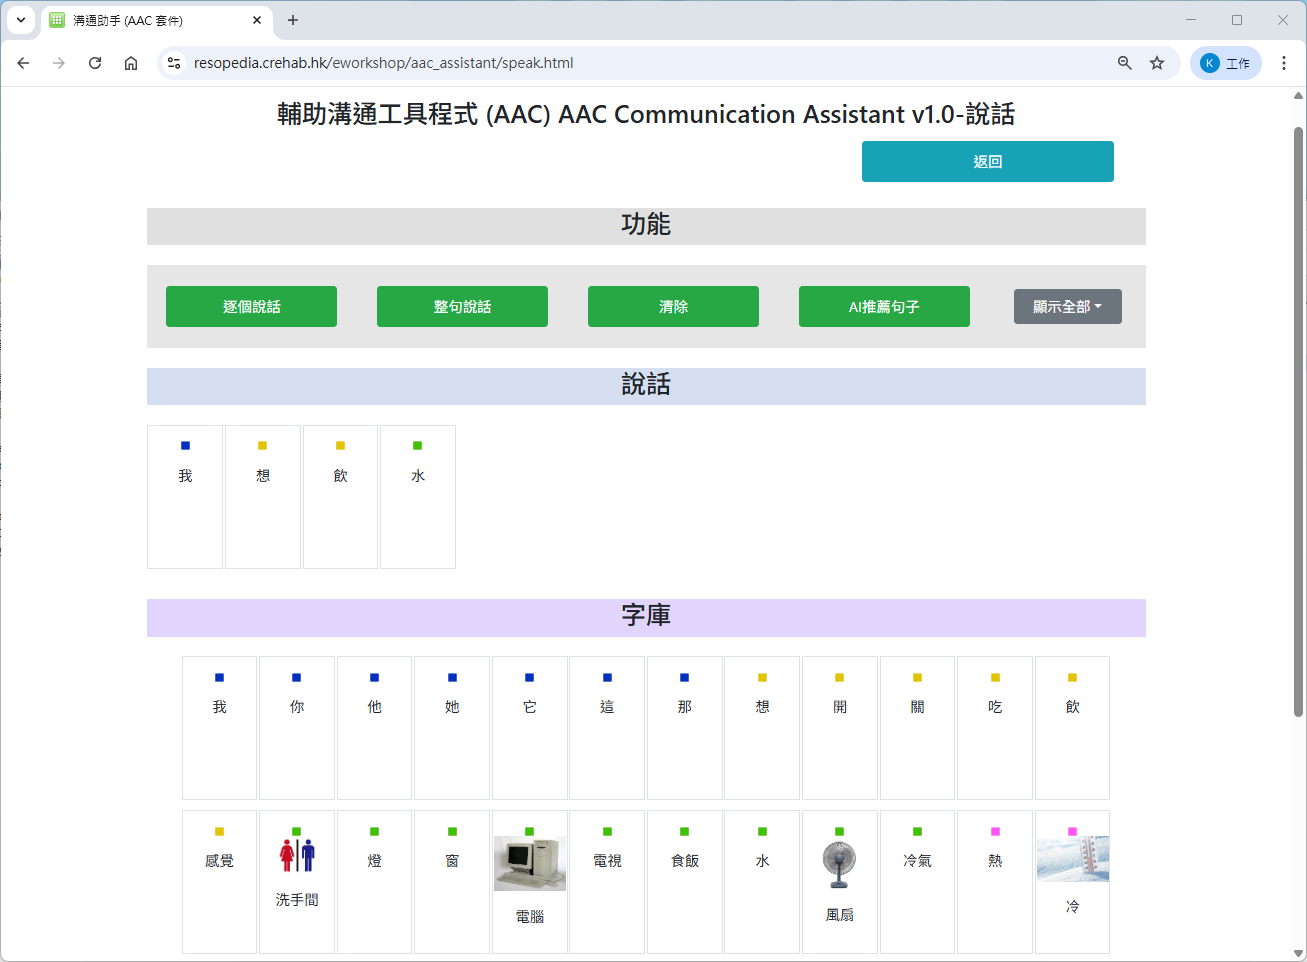Image resolution: width=1307 pixels, height=962 pixels.
Task: Bookmark this page with star icon
Action: click(x=1157, y=63)
